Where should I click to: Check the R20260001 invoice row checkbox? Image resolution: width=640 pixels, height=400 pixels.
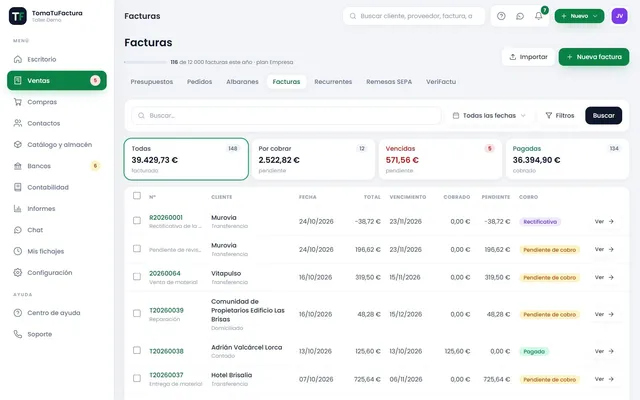click(x=137, y=220)
